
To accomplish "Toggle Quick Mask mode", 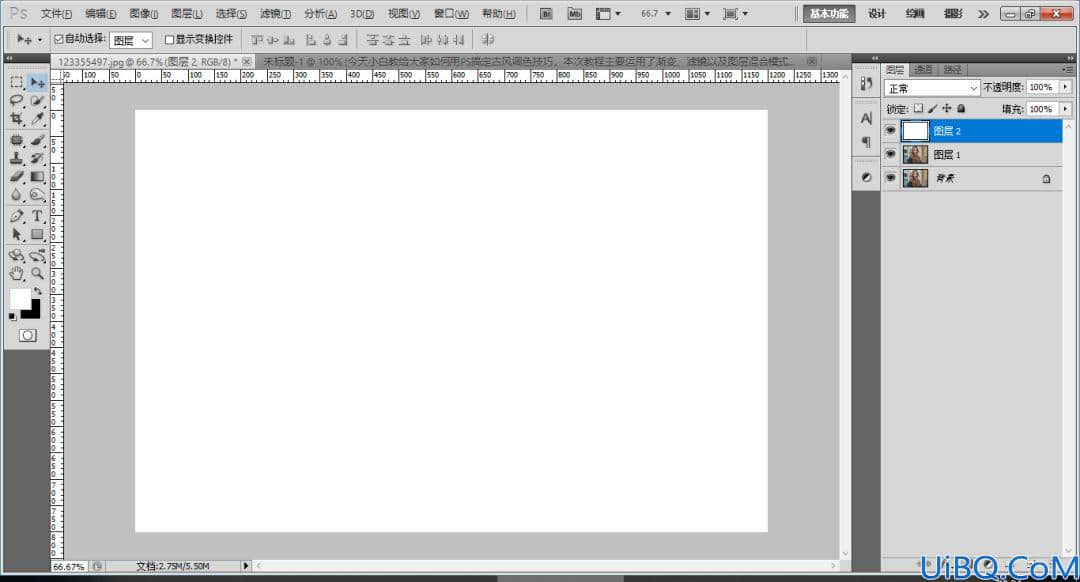I will 28,335.
